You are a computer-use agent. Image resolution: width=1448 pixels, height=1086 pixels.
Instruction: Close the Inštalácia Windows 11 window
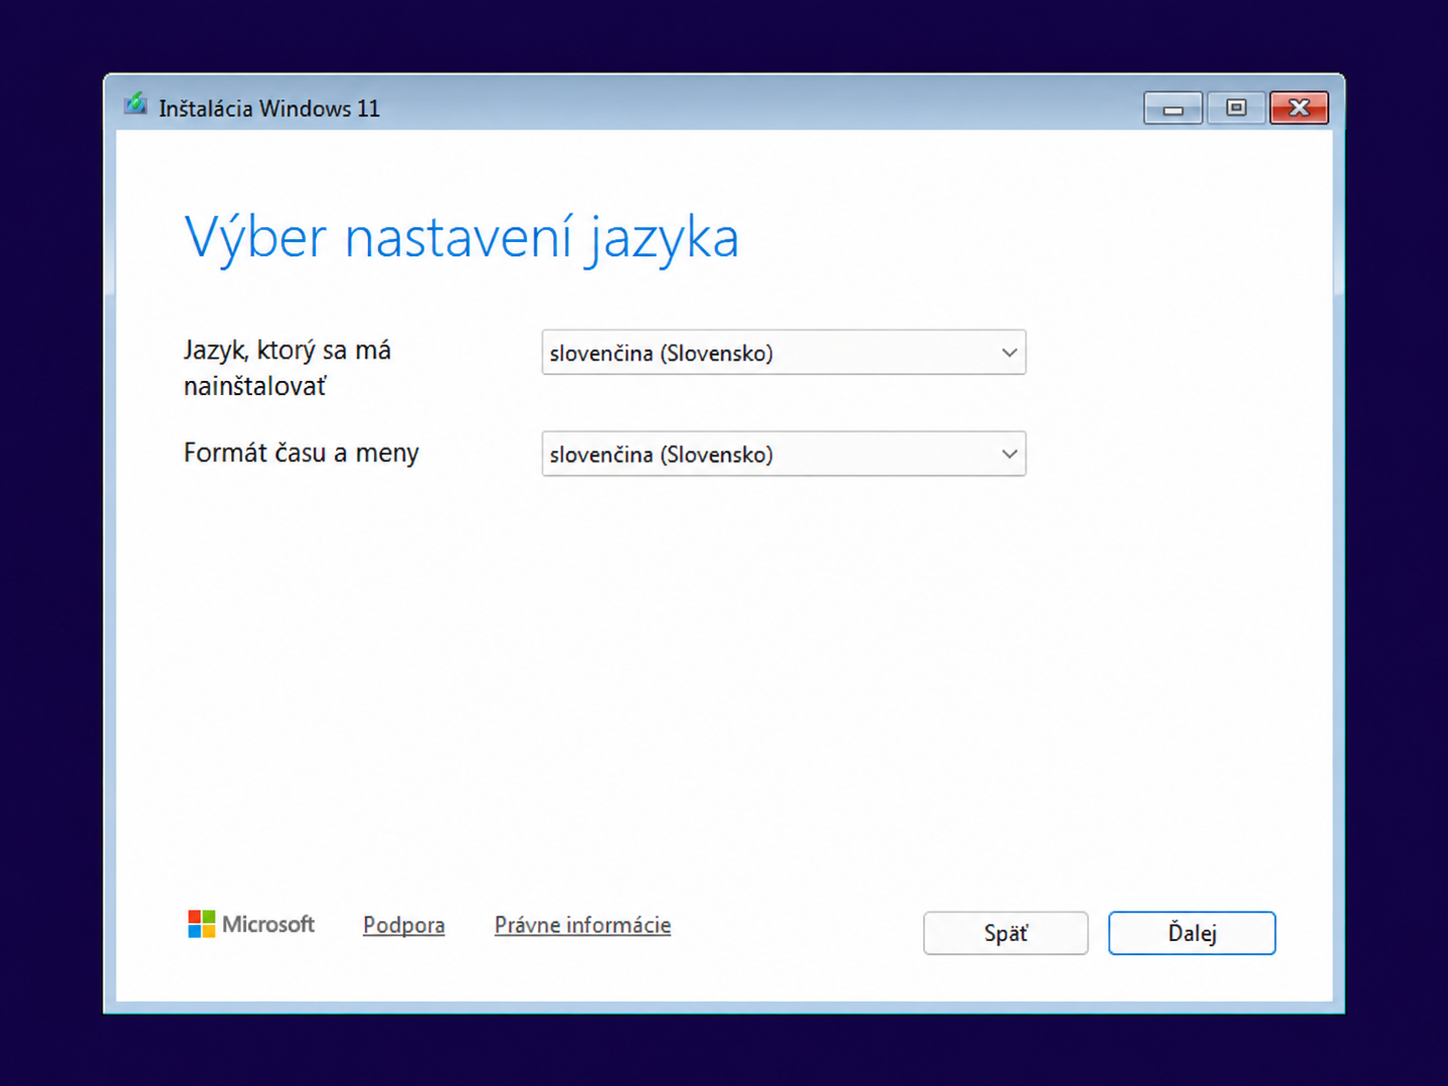[1299, 108]
